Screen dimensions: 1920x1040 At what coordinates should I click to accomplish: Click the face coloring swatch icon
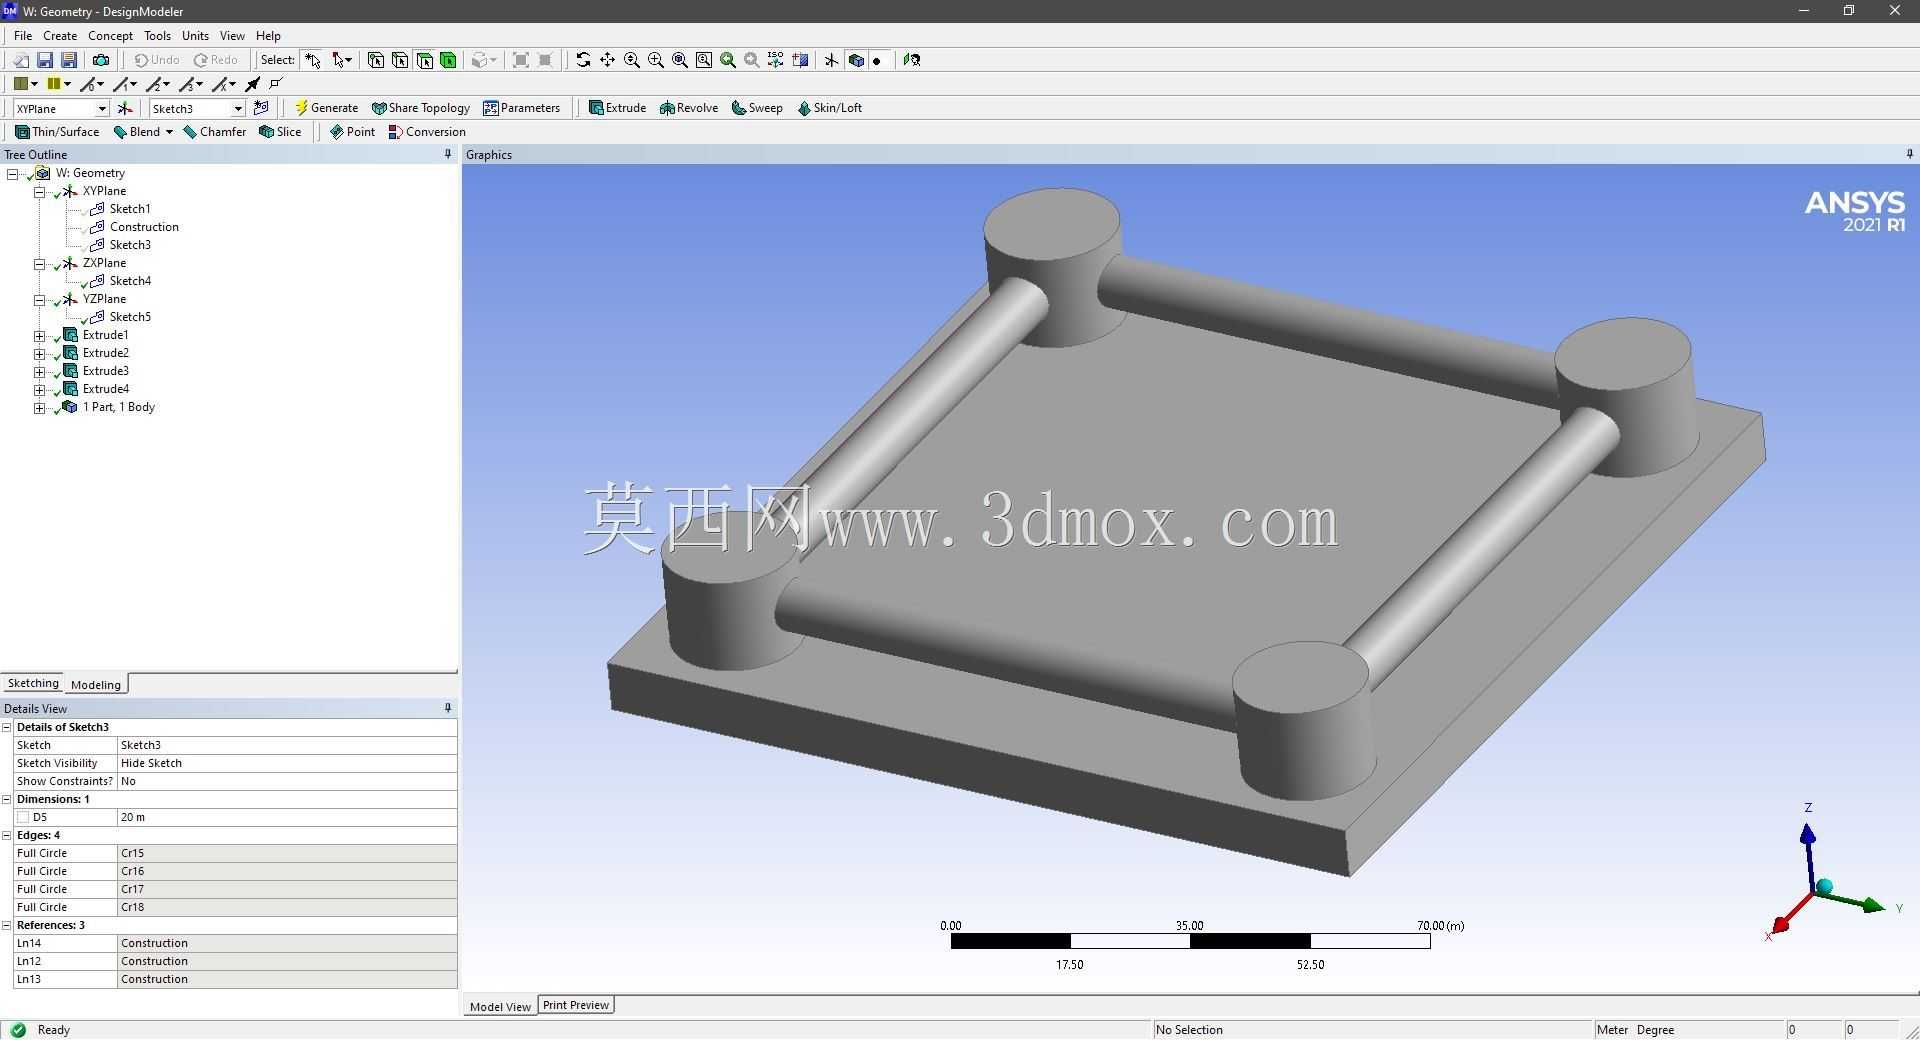20,84
